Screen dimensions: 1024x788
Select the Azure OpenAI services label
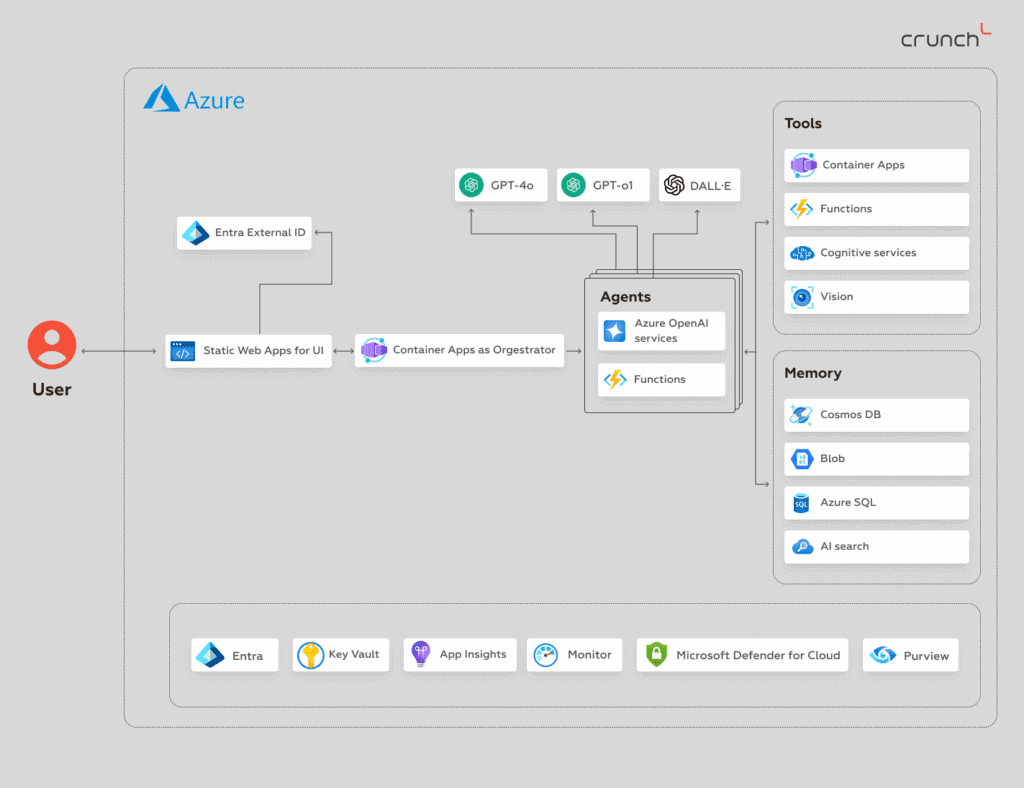671,330
